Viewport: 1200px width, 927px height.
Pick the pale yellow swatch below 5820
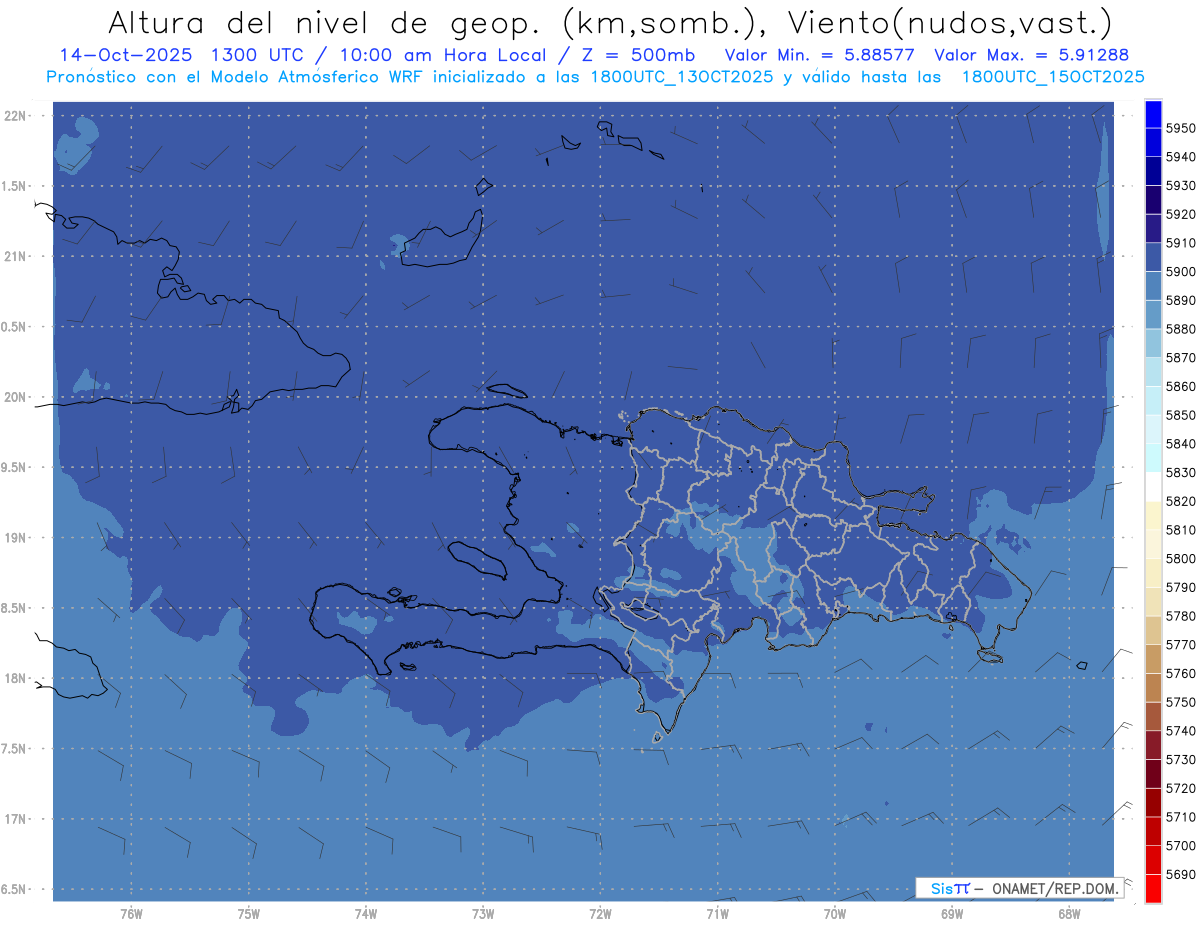tap(1153, 515)
